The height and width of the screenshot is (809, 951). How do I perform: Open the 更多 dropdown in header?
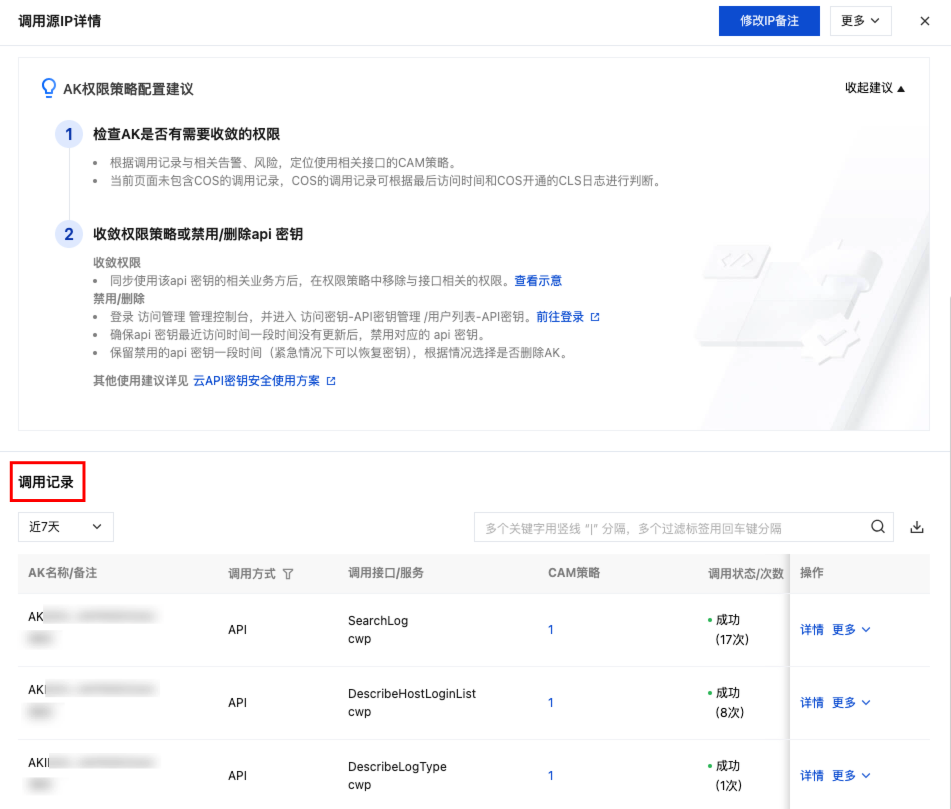point(860,21)
